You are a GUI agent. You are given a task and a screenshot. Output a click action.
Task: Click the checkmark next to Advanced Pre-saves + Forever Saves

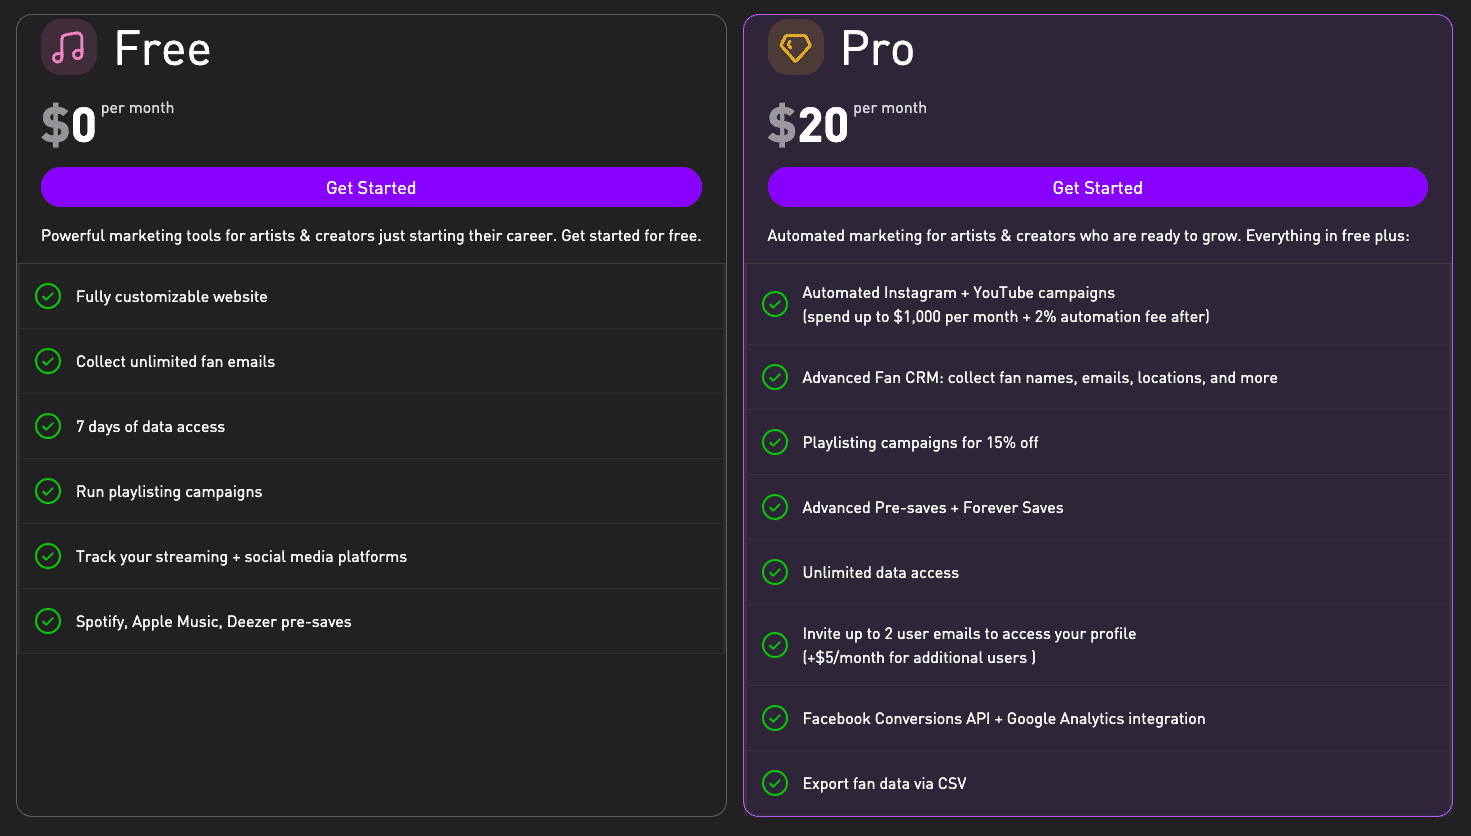(x=775, y=507)
